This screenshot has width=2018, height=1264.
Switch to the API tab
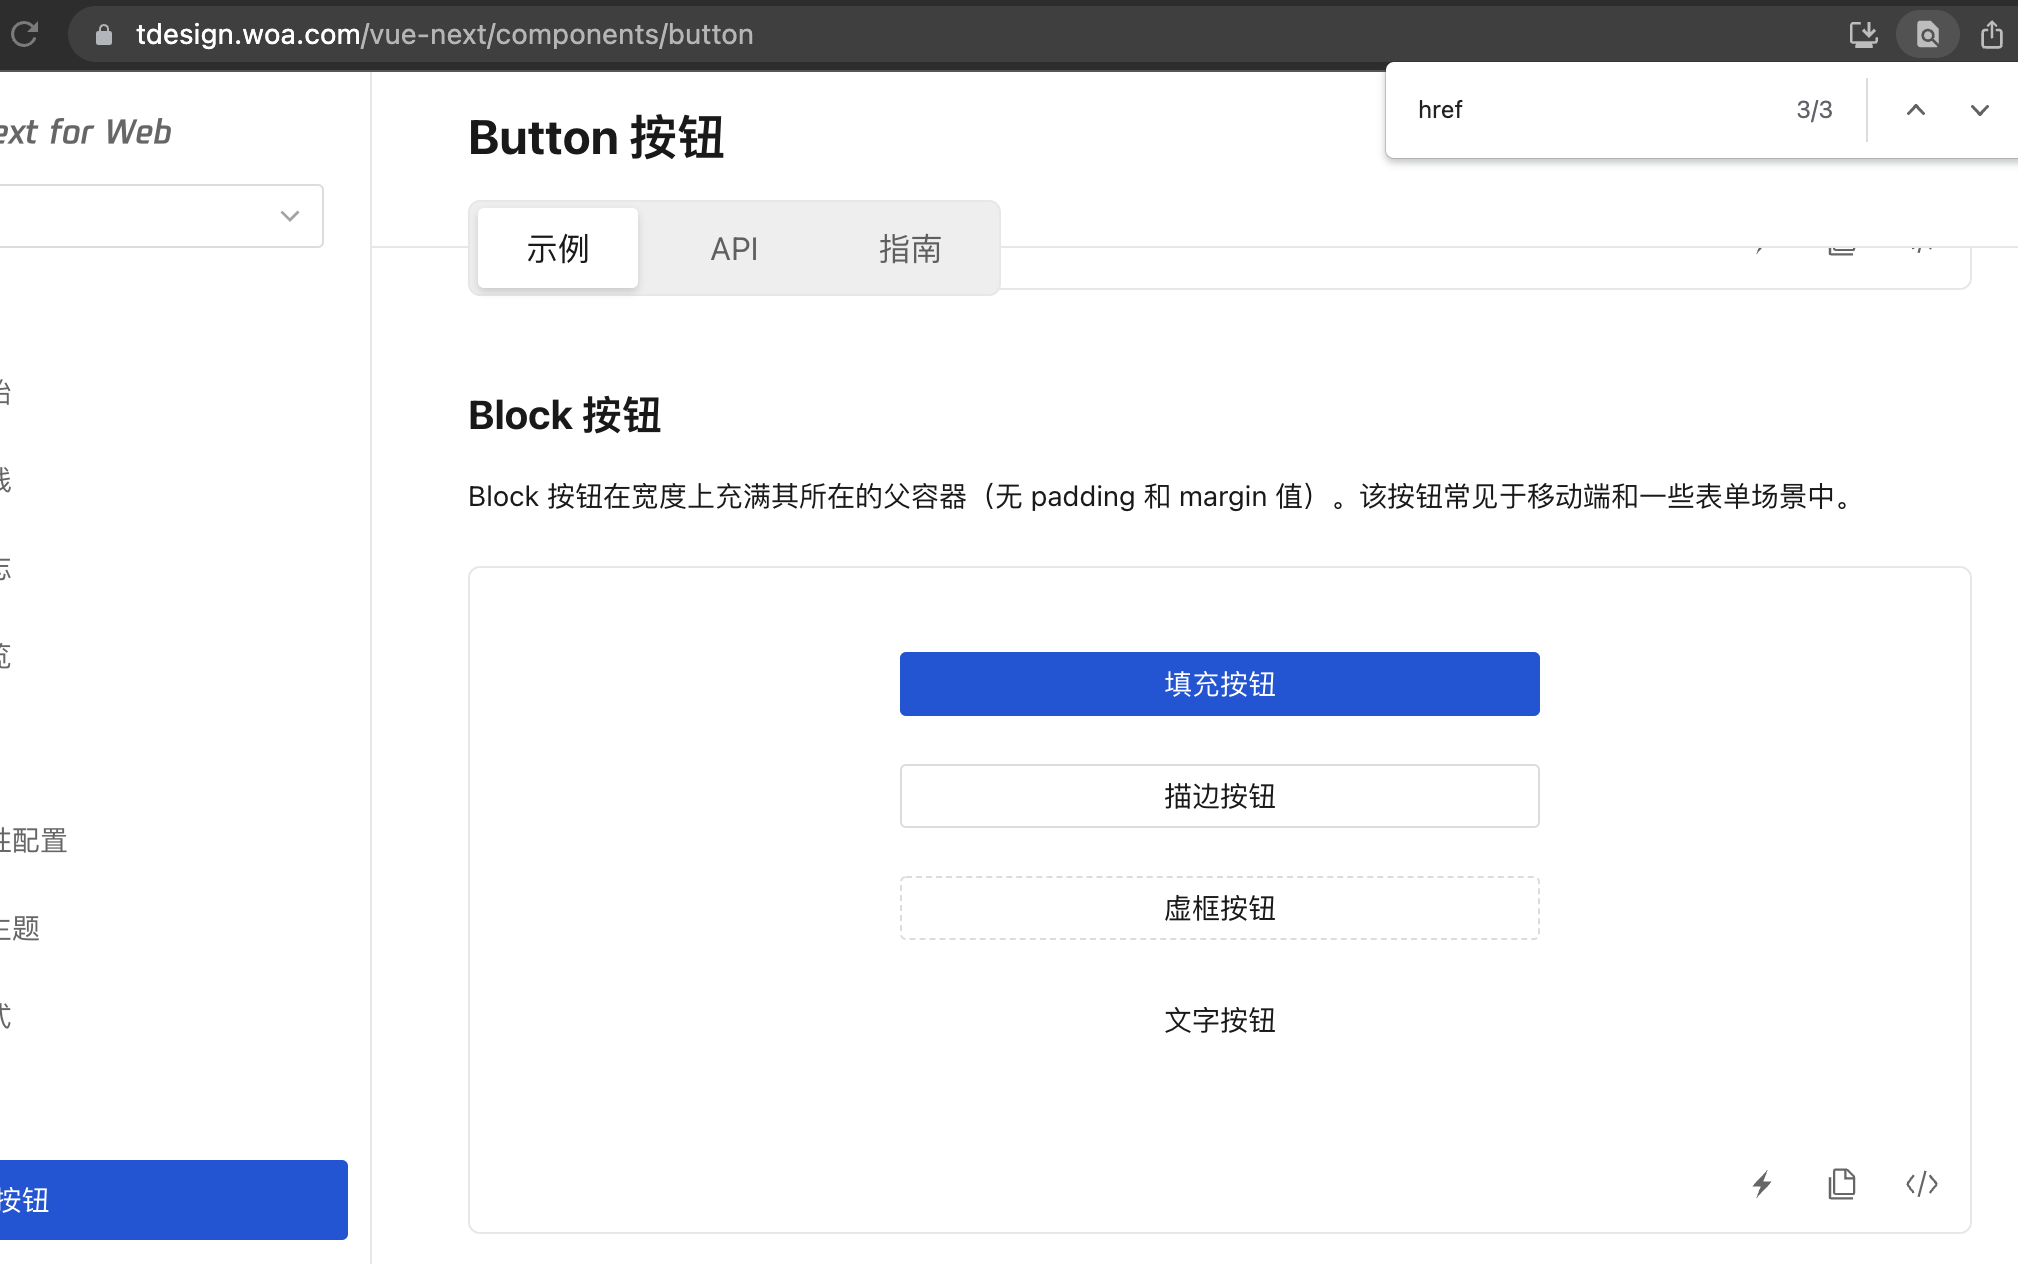tap(734, 248)
